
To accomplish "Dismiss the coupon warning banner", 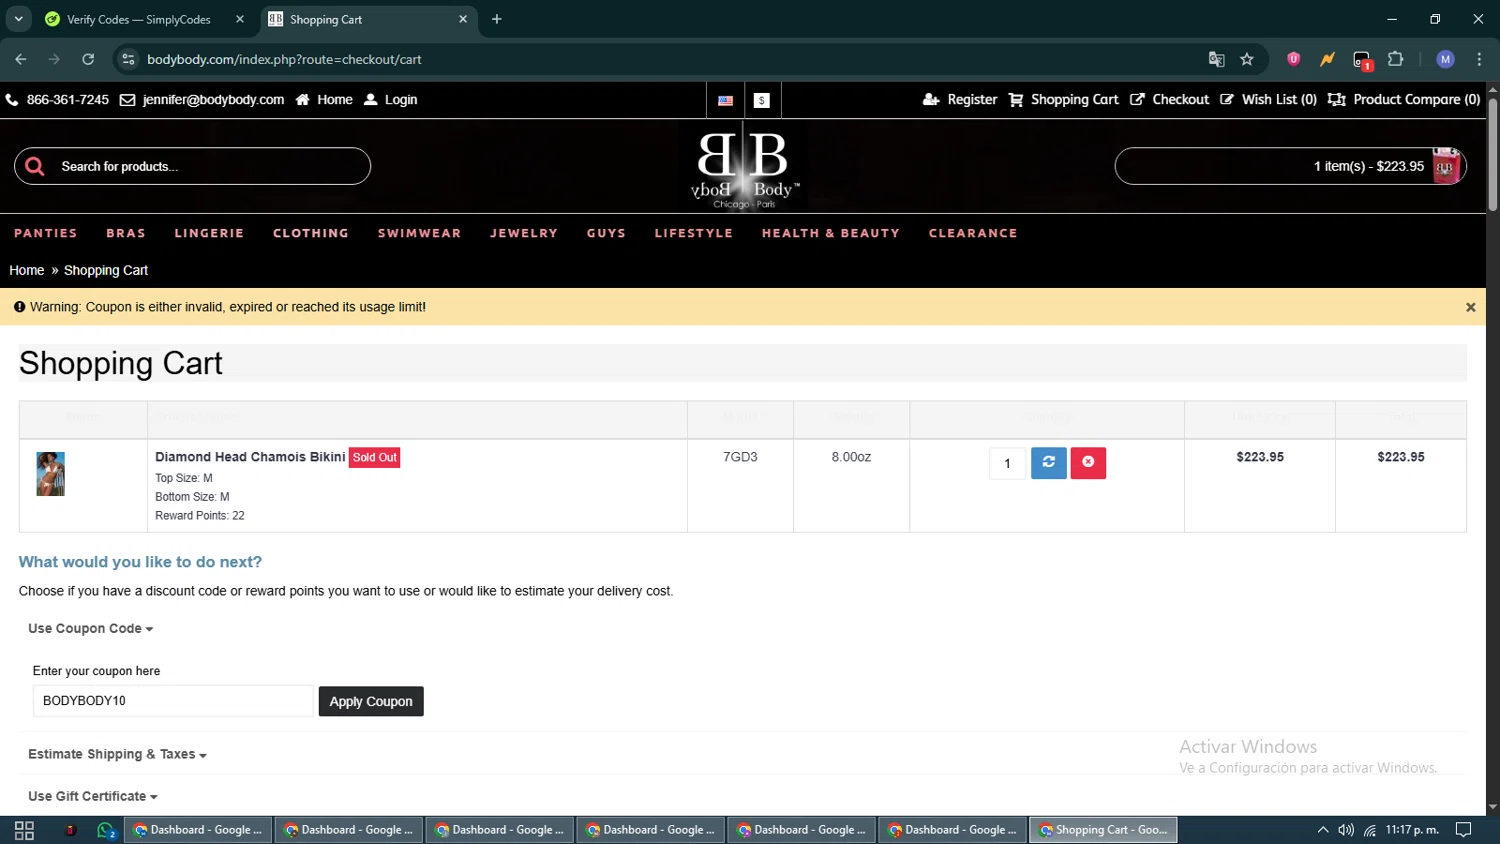I will pyautogui.click(x=1470, y=307).
